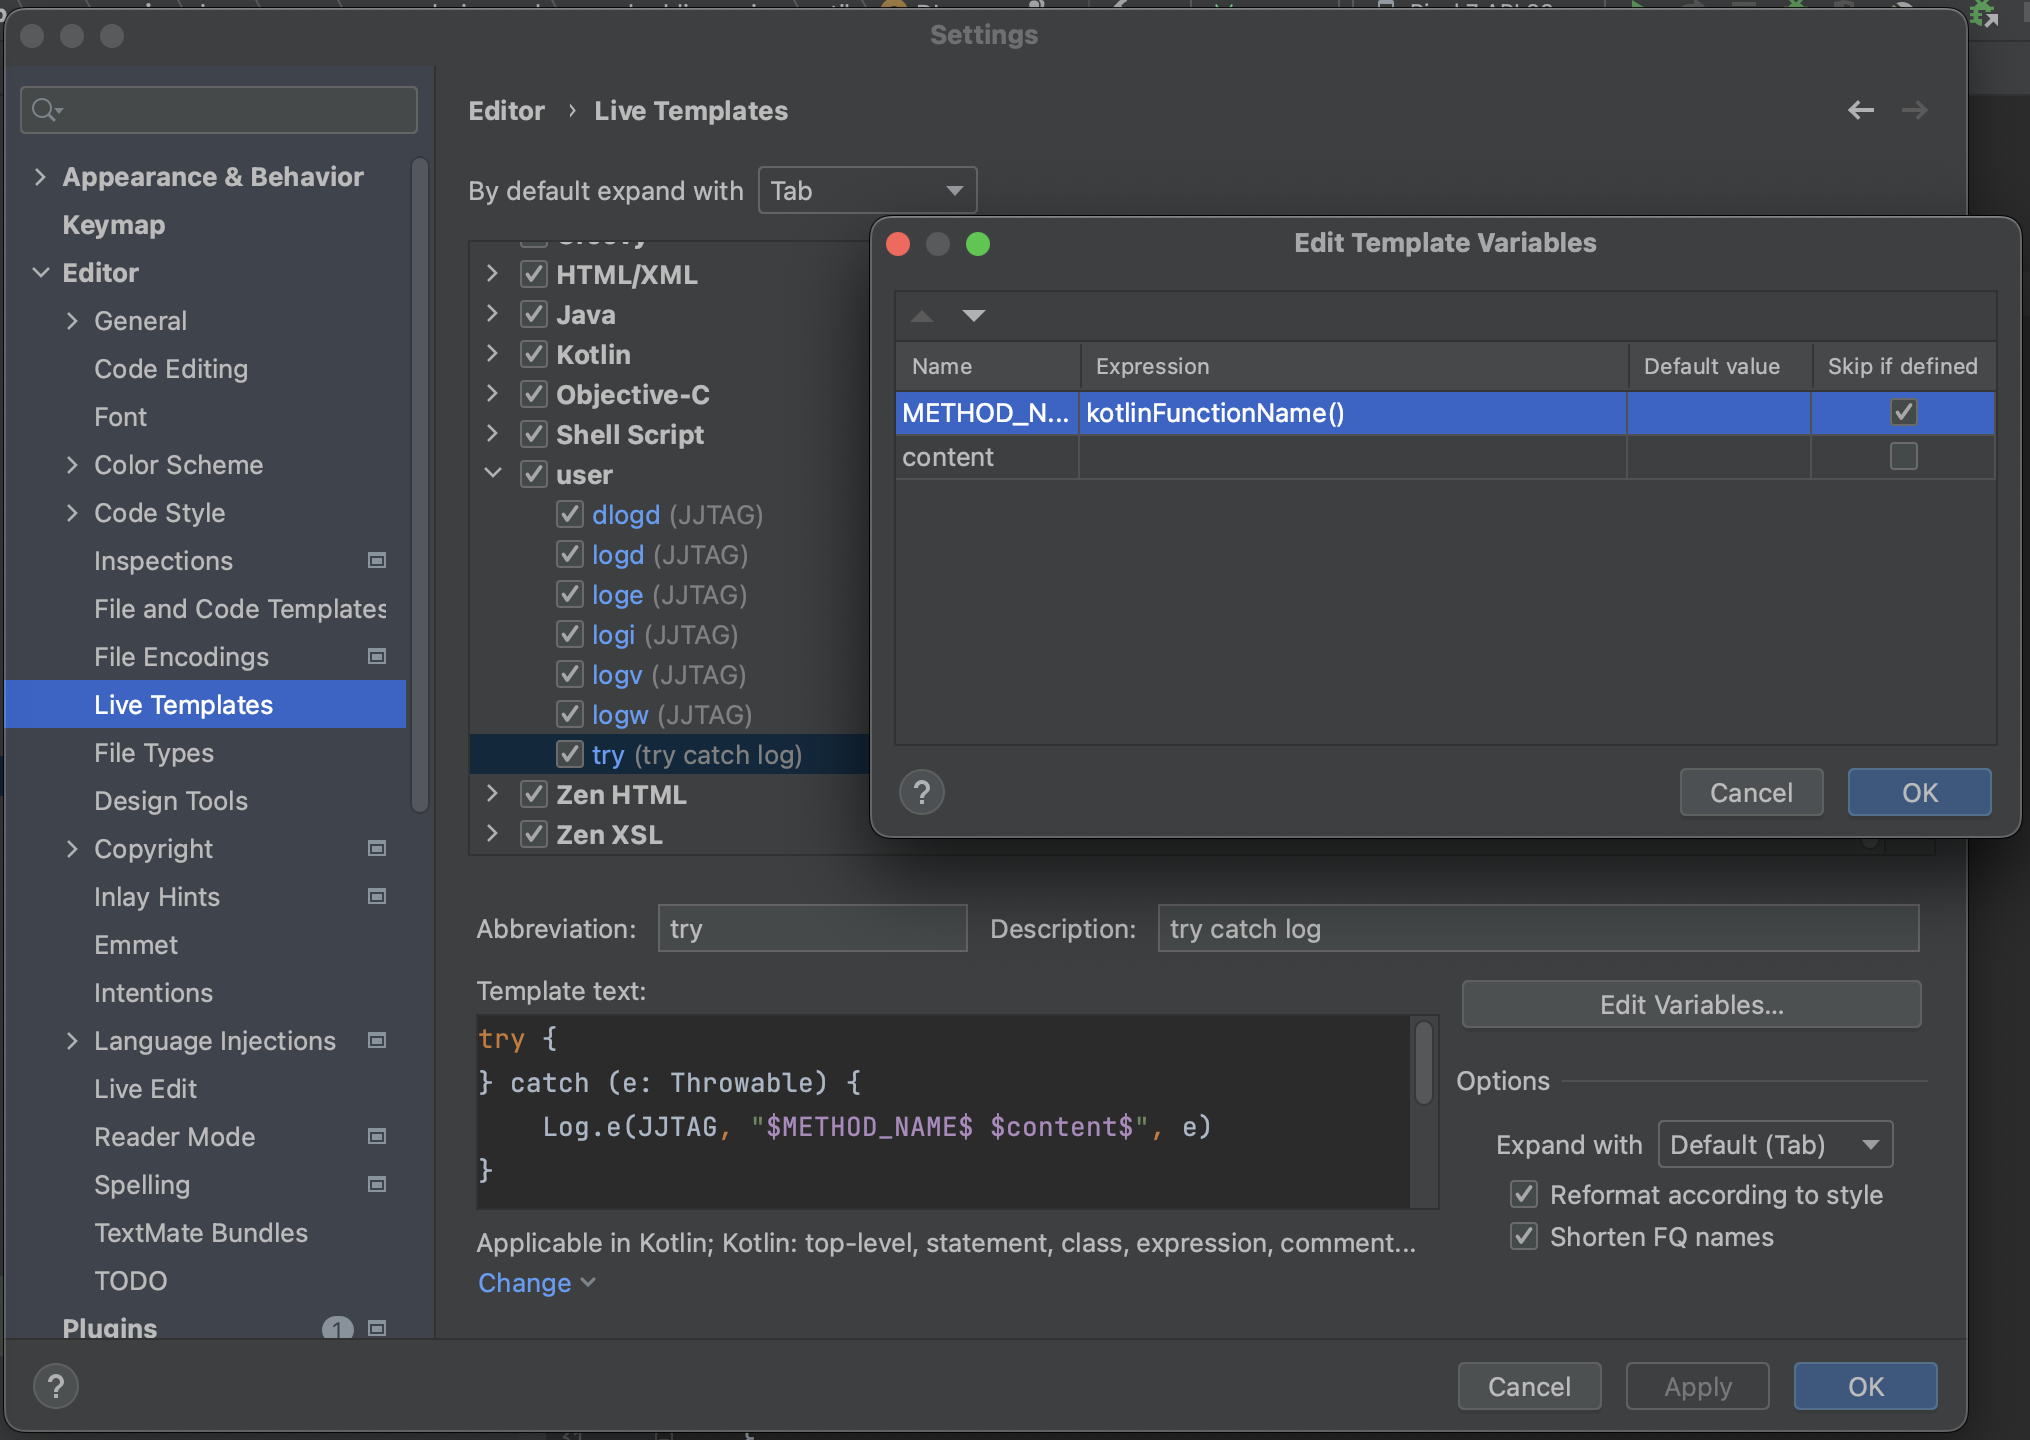Click the move variable down arrow

click(973, 316)
